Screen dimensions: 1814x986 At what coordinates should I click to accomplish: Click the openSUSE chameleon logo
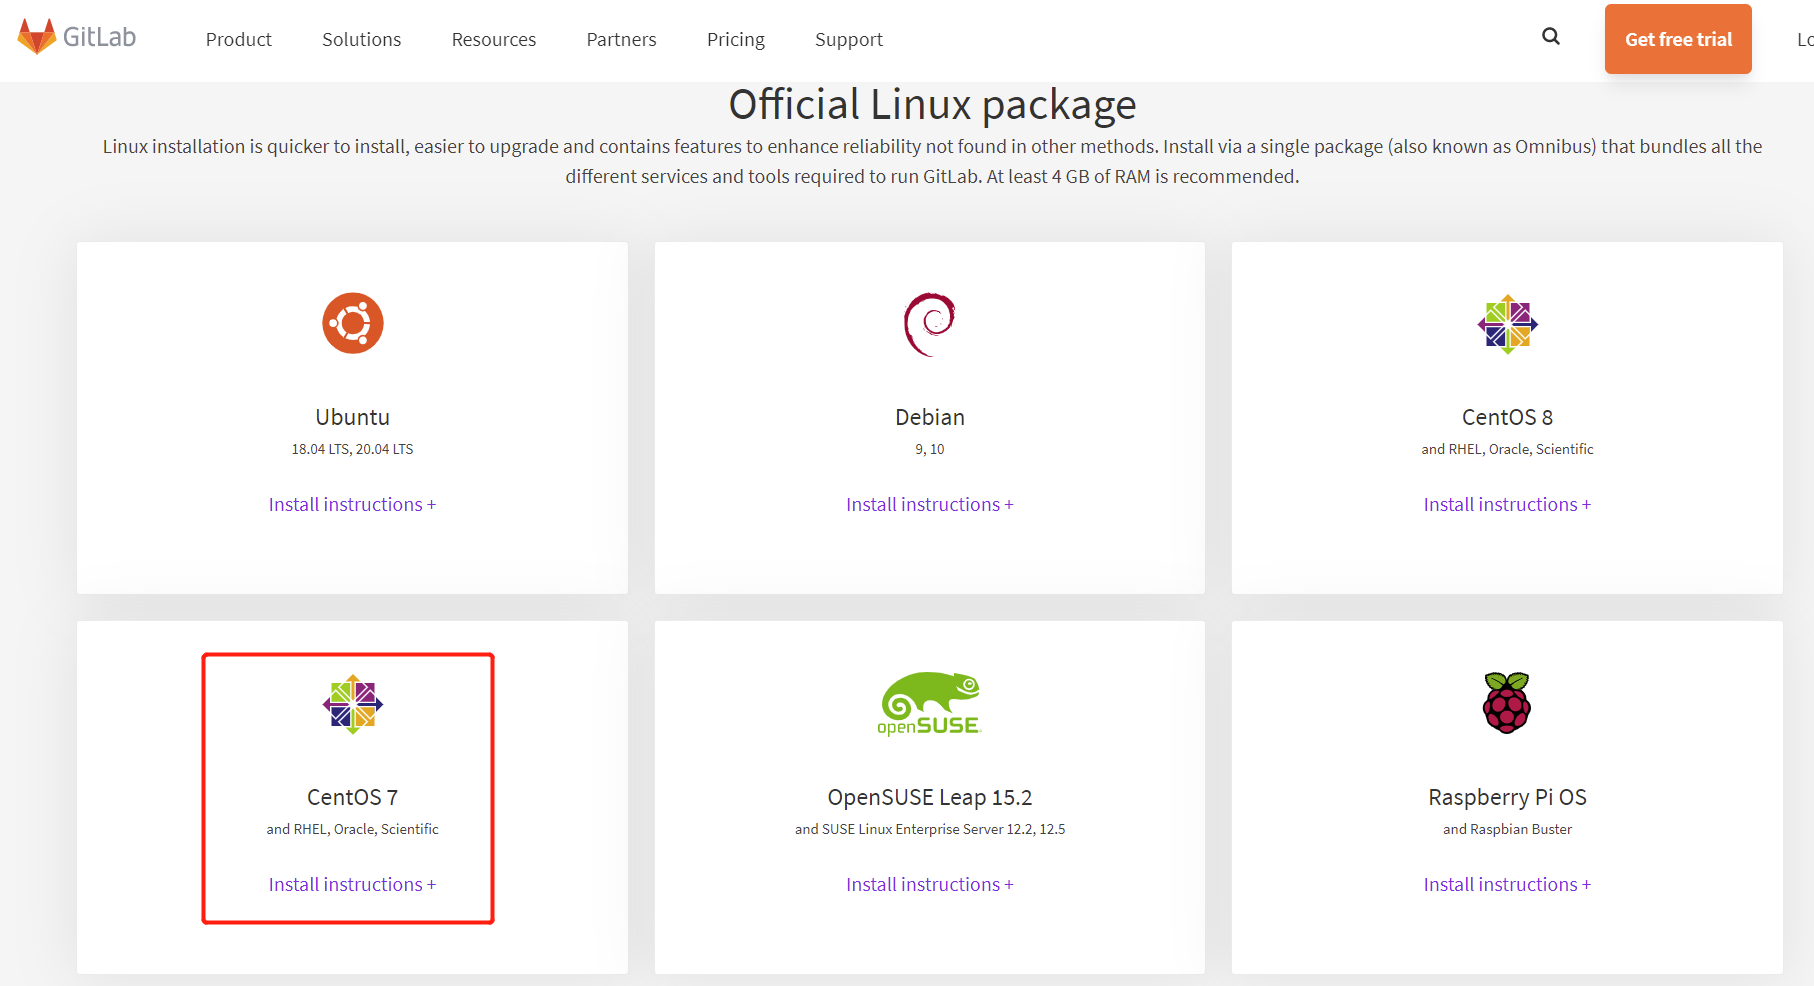pos(930,704)
